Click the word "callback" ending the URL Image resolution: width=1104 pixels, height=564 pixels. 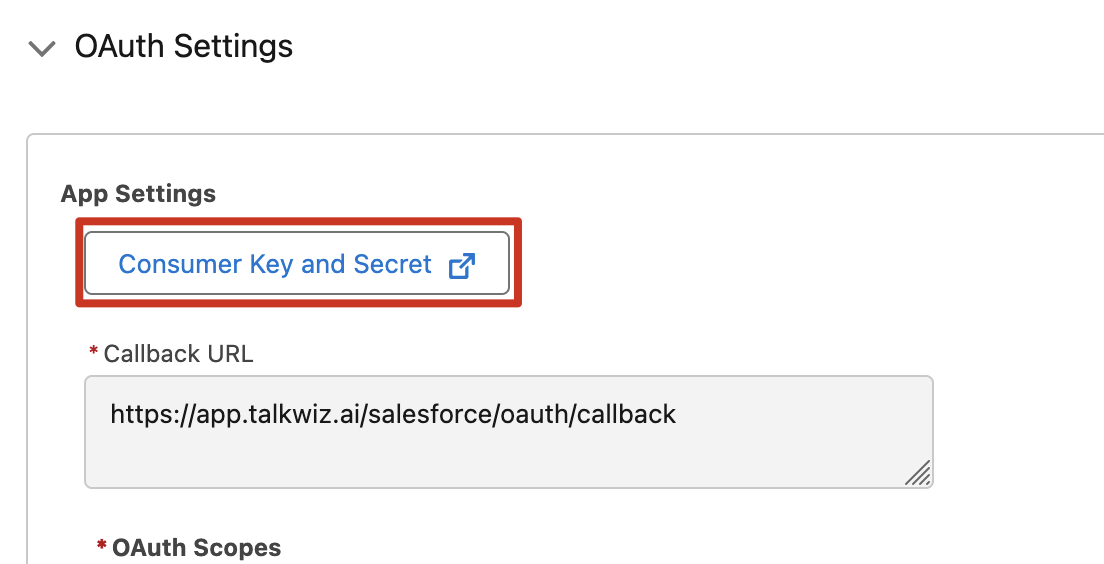[x=627, y=414]
